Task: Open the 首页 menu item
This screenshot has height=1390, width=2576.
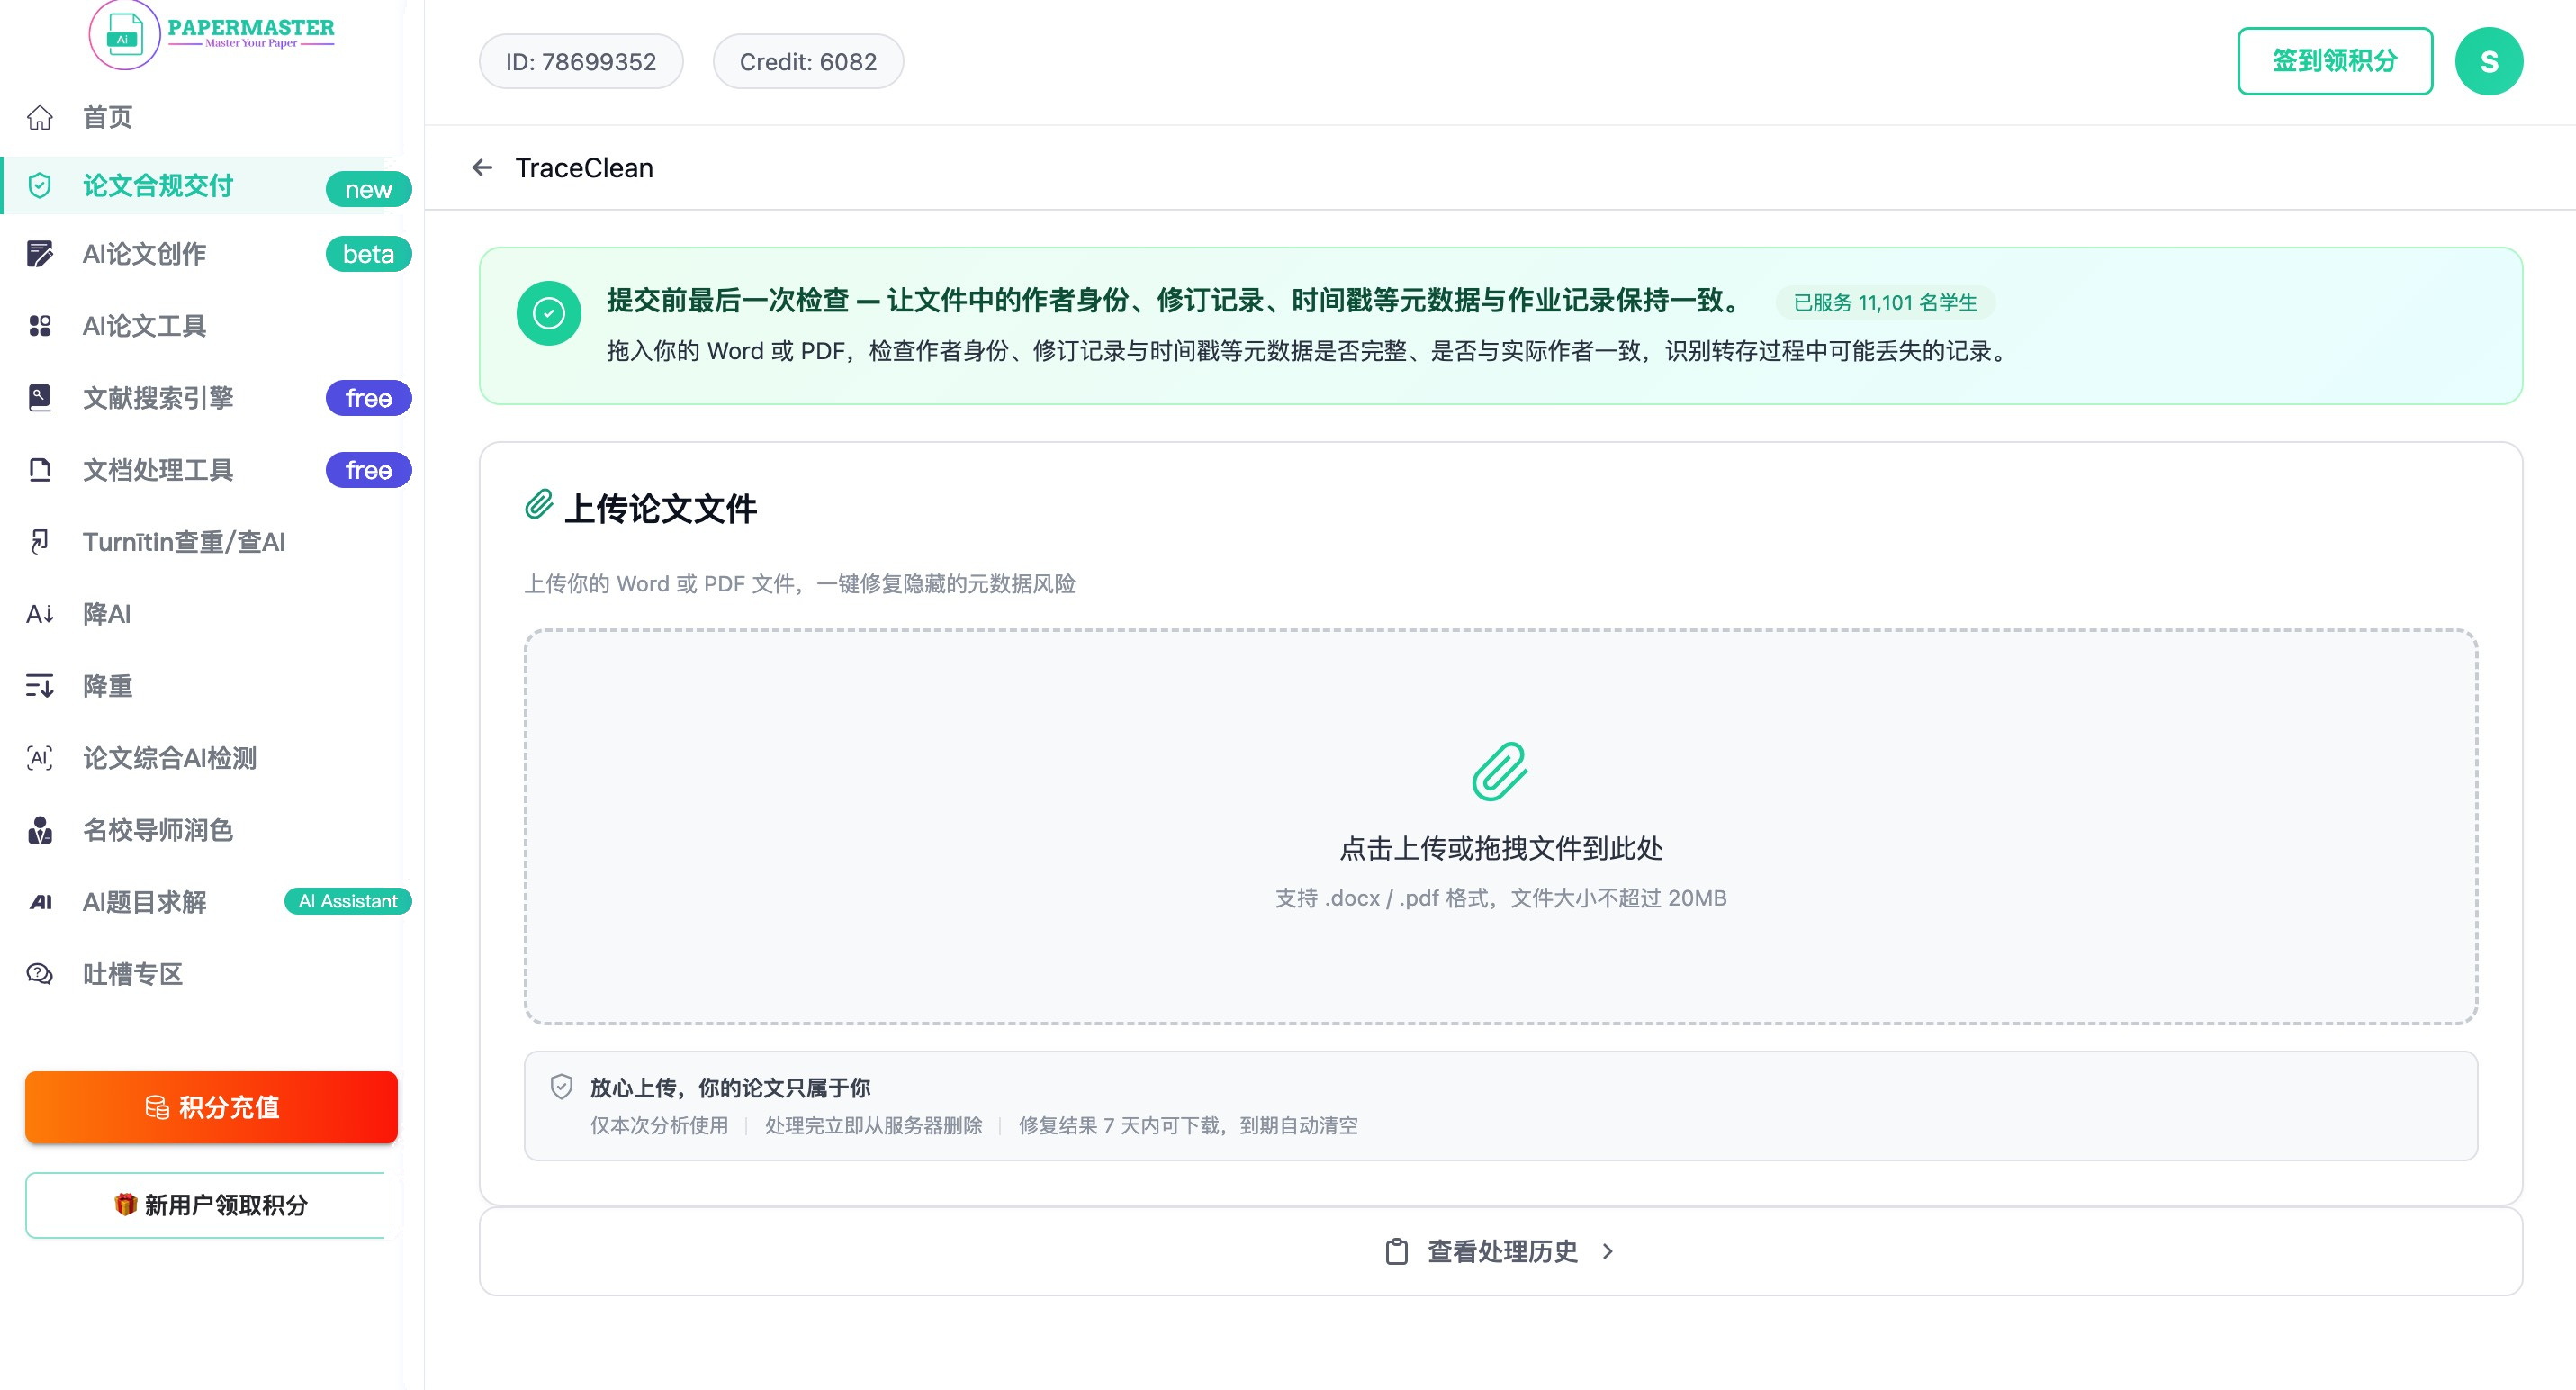Action: tap(107, 118)
